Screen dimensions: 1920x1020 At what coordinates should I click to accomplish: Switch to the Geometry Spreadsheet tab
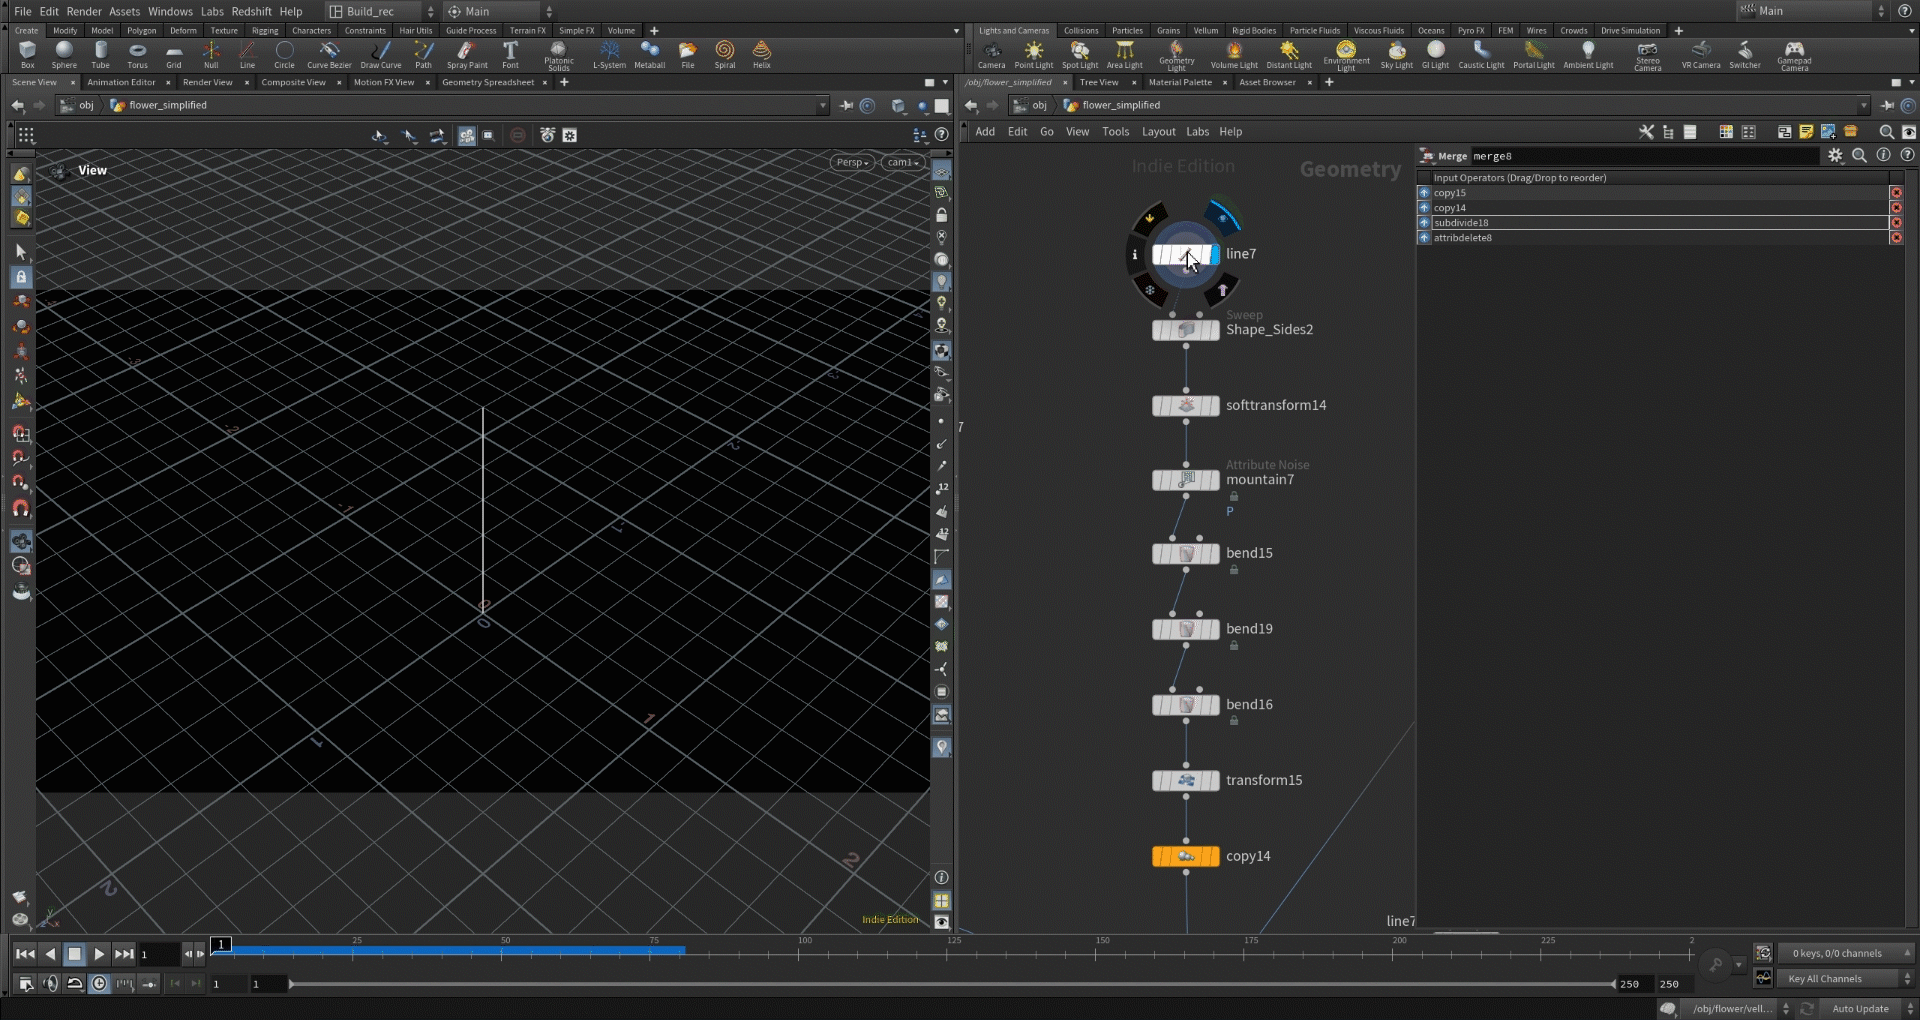(488, 82)
